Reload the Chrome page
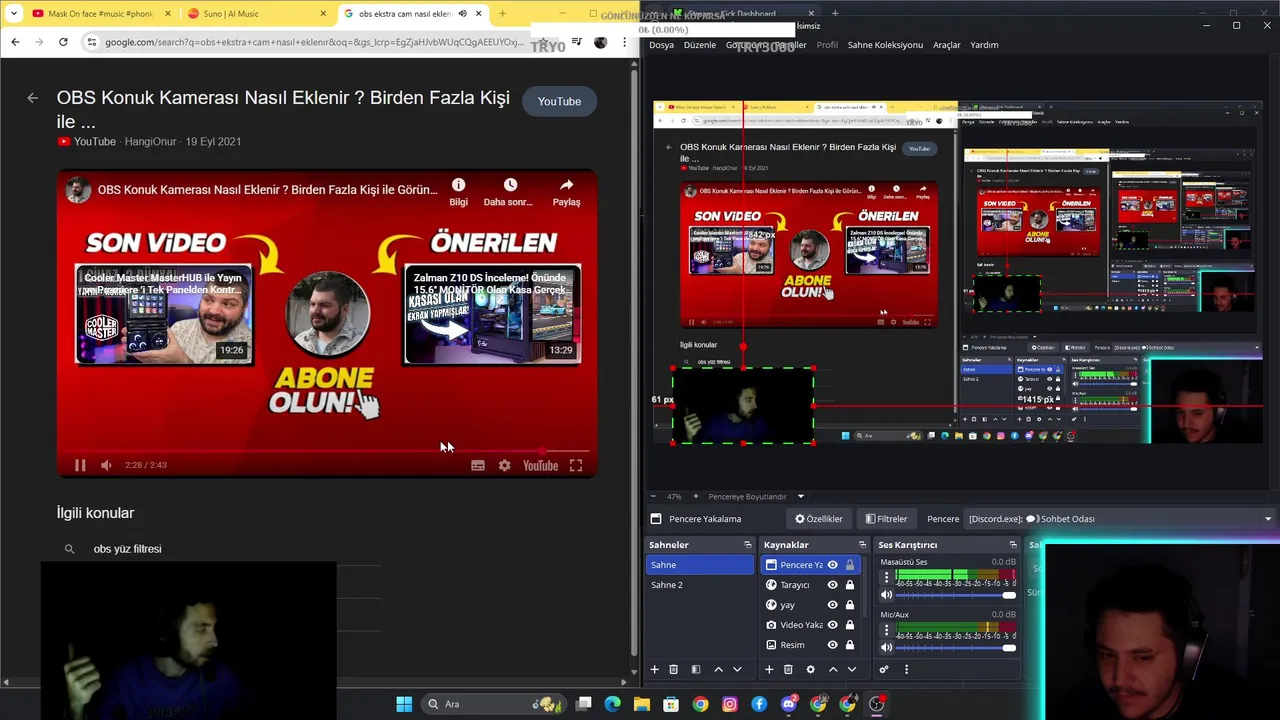 [x=63, y=42]
